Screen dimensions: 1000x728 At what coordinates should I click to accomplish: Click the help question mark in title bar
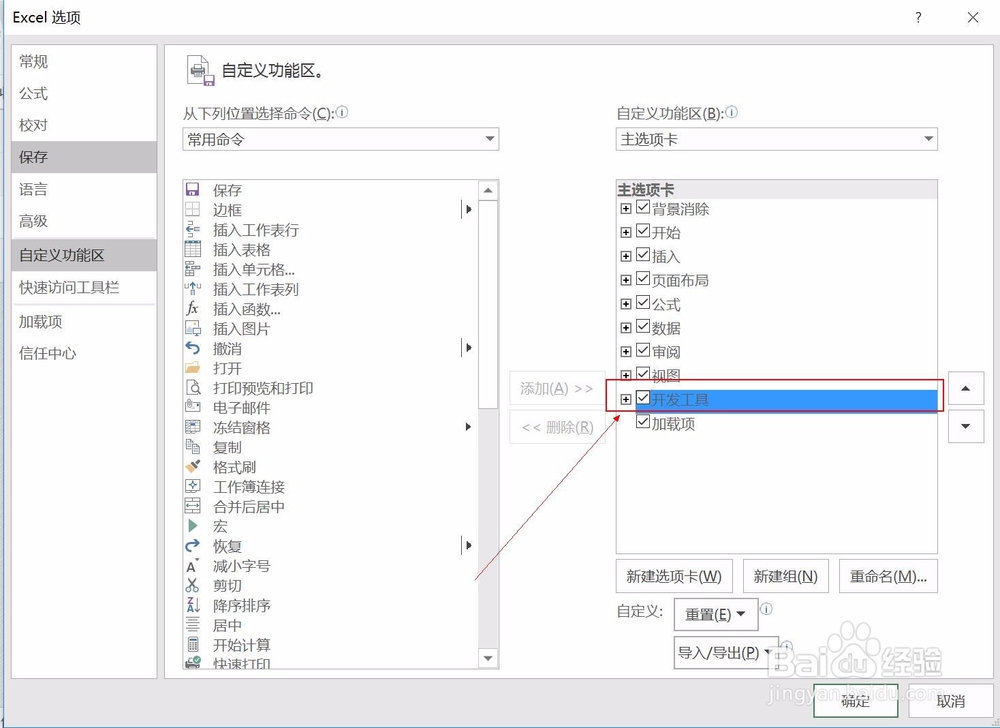[918, 17]
